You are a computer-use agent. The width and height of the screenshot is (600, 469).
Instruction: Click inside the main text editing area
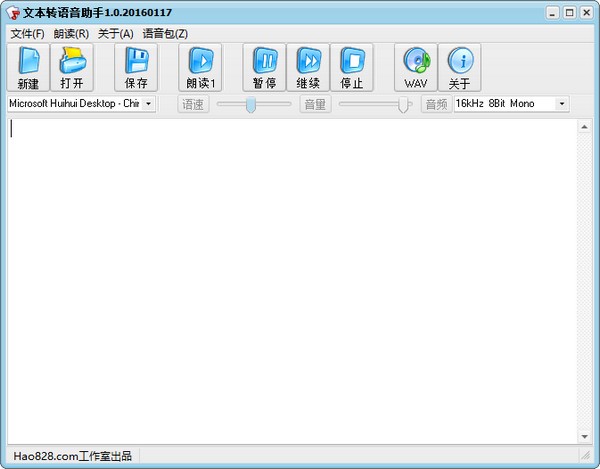(290, 280)
